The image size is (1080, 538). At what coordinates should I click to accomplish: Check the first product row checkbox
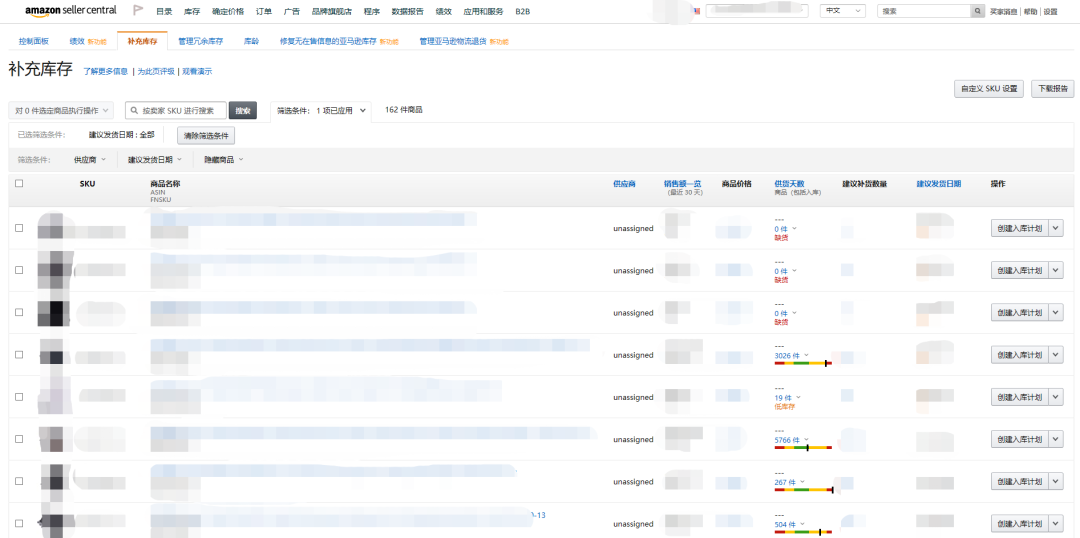coord(19,229)
